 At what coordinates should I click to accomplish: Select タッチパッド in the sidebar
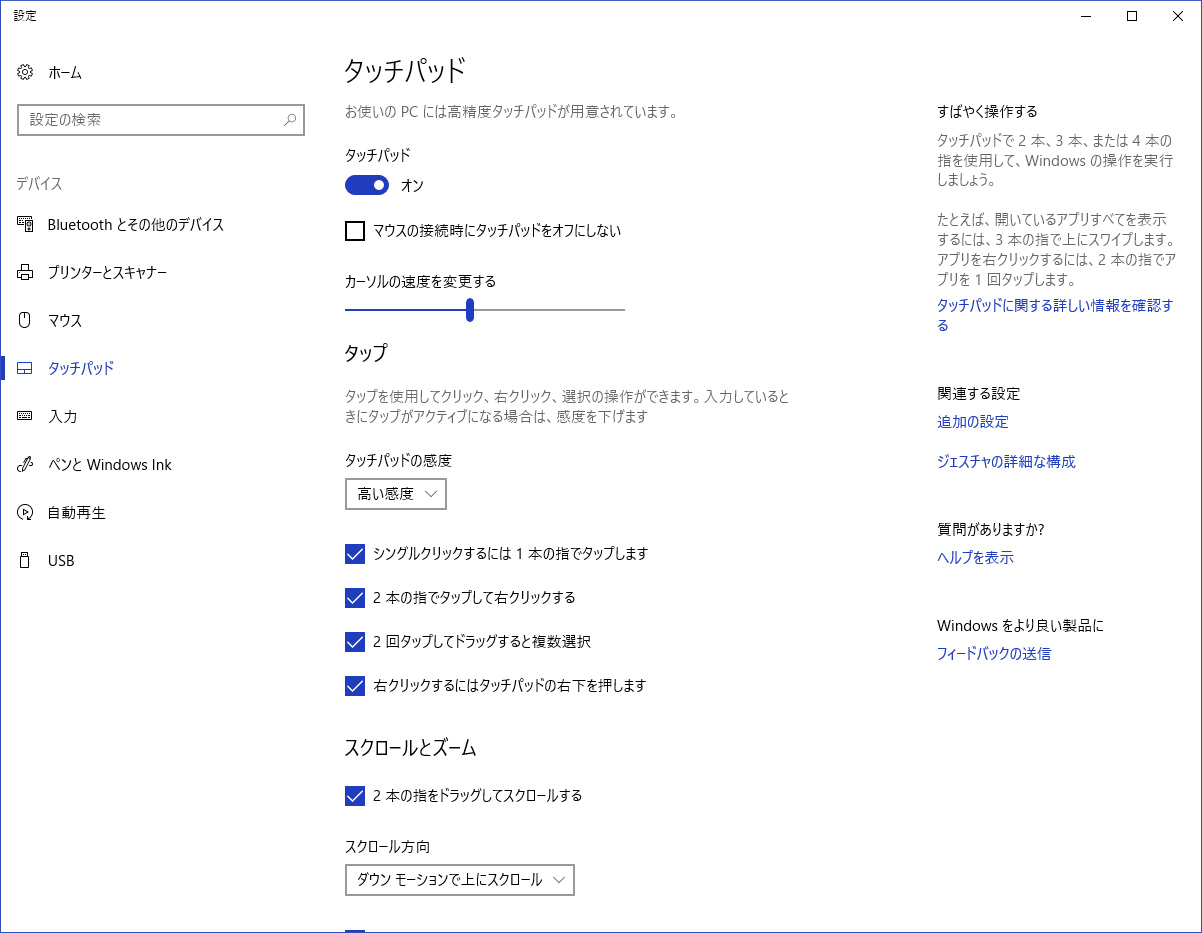(81, 369)
